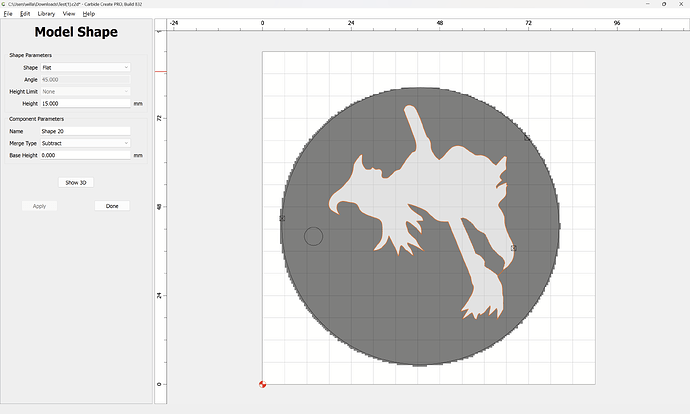Expand the Merge Type dropdown
The height and width of the screenshot is (414, 690).
point(85,143)
